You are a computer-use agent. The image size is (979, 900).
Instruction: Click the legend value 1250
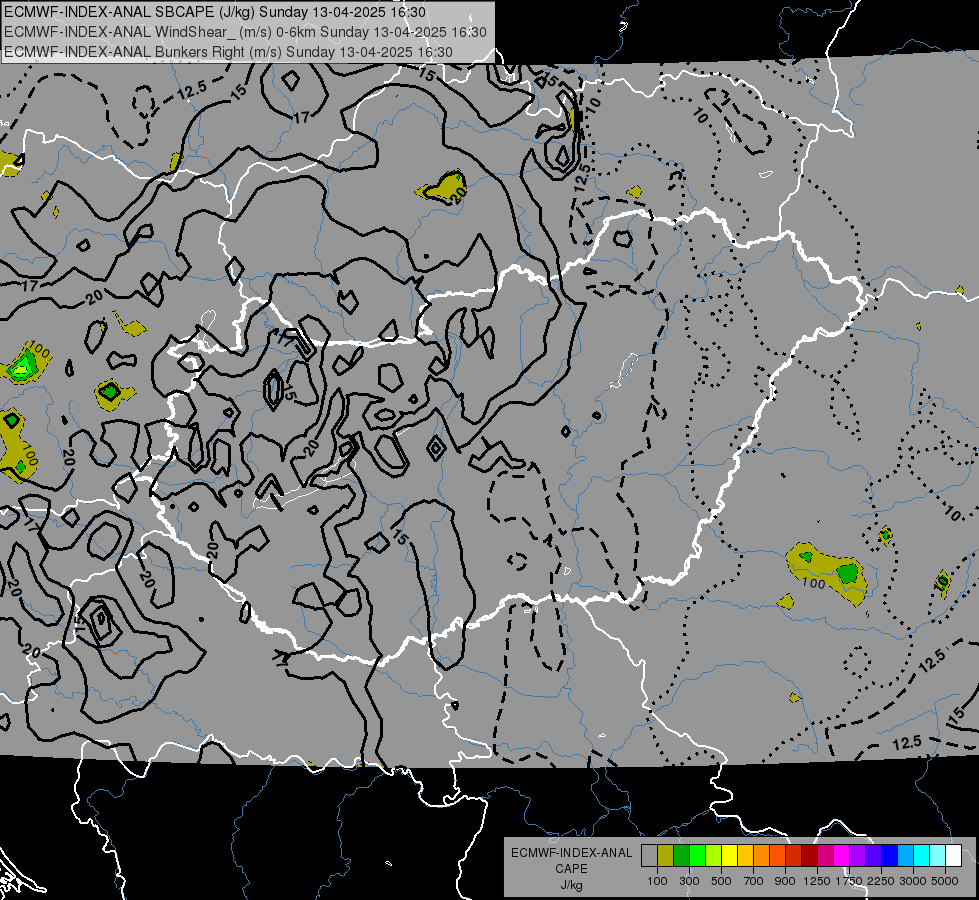point(817,881)
